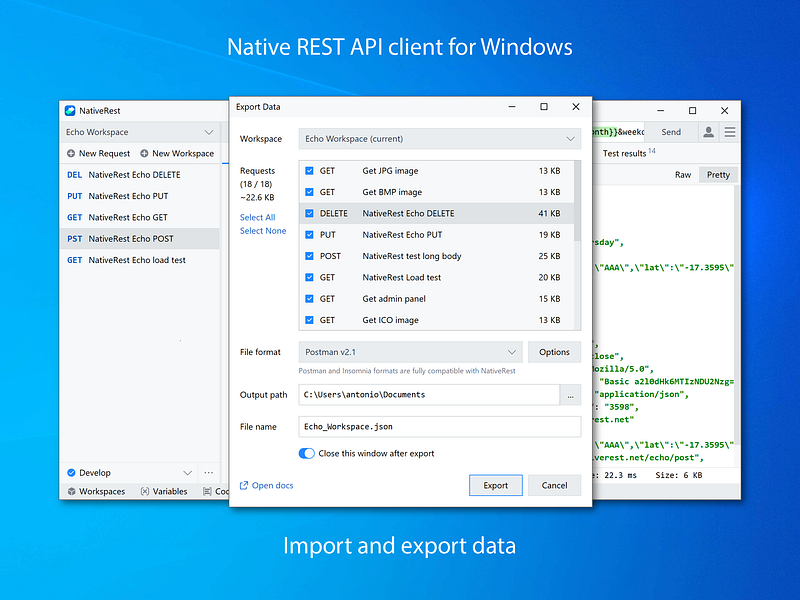The height and width of the screenshot is (600, 800).
Task: Close the NativeRest main window
Action: point(724,111)
